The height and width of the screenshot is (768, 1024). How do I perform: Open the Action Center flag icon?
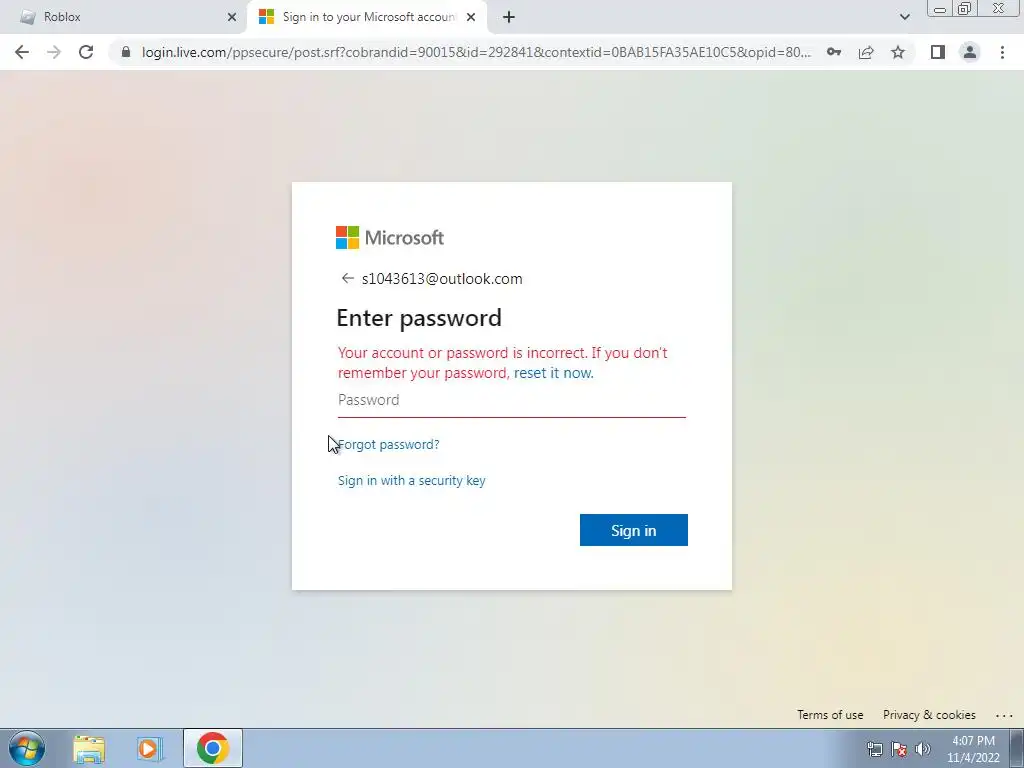(899, 749)
